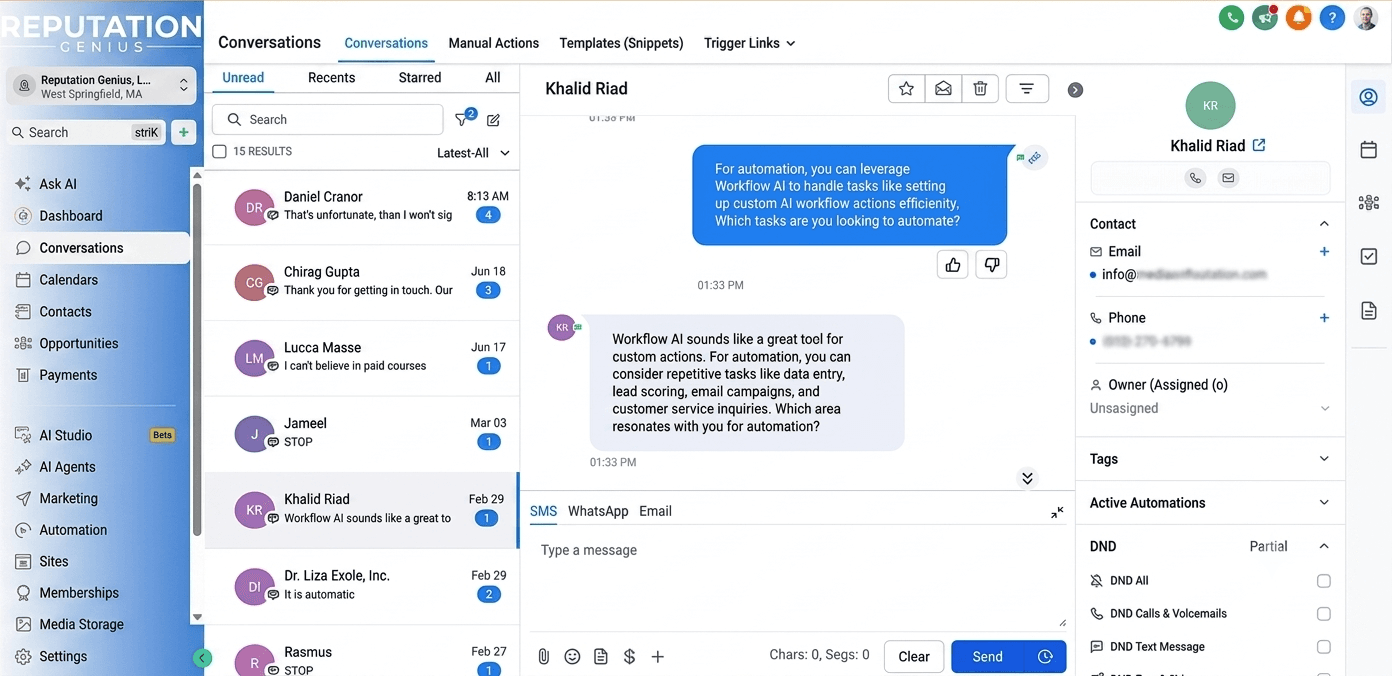
Task: Switch to the Starred tab
Action: pyautogui.click(x=420, y=77)
